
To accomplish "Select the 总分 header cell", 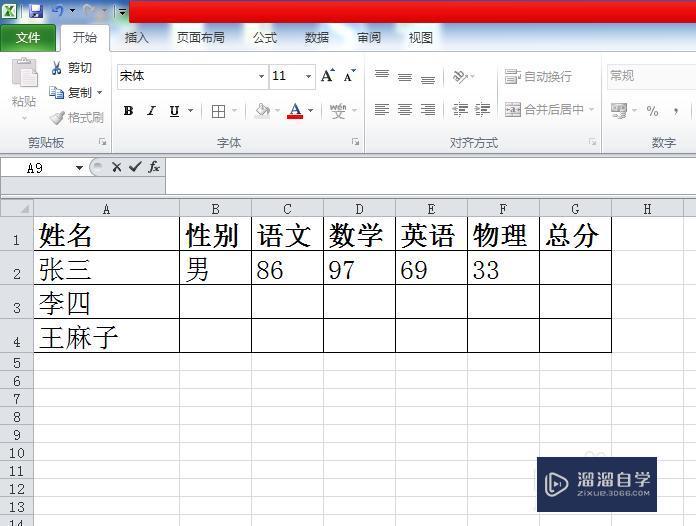I will point(575,234).
